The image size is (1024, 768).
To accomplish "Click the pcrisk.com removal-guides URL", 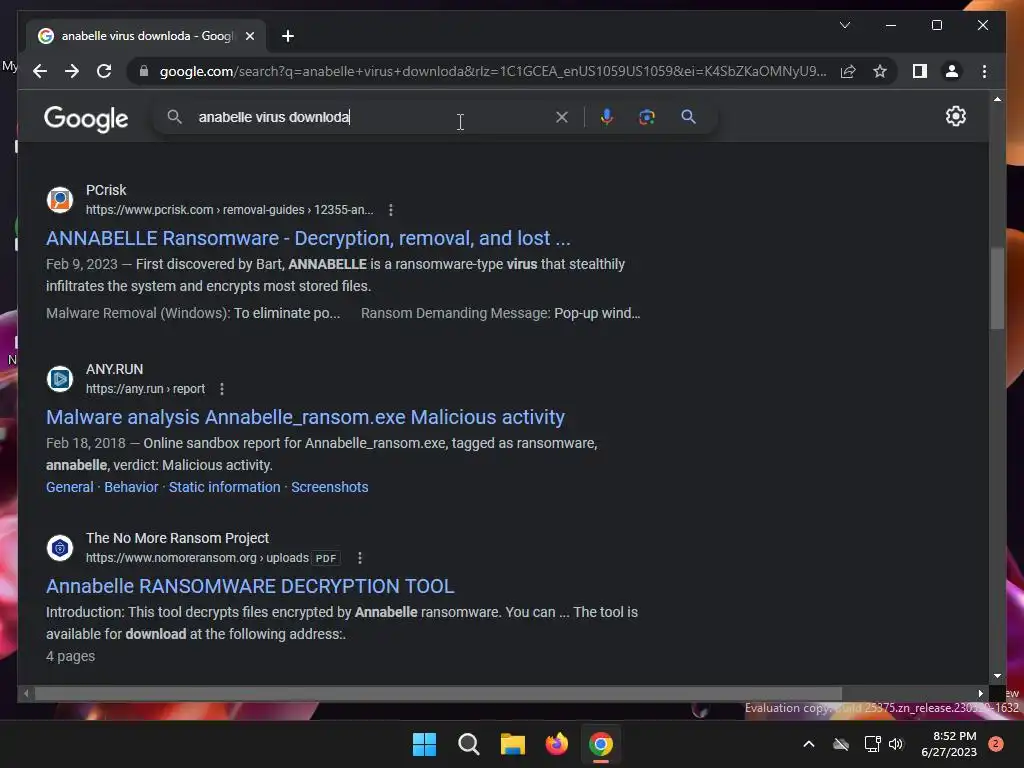I will 229,210.
